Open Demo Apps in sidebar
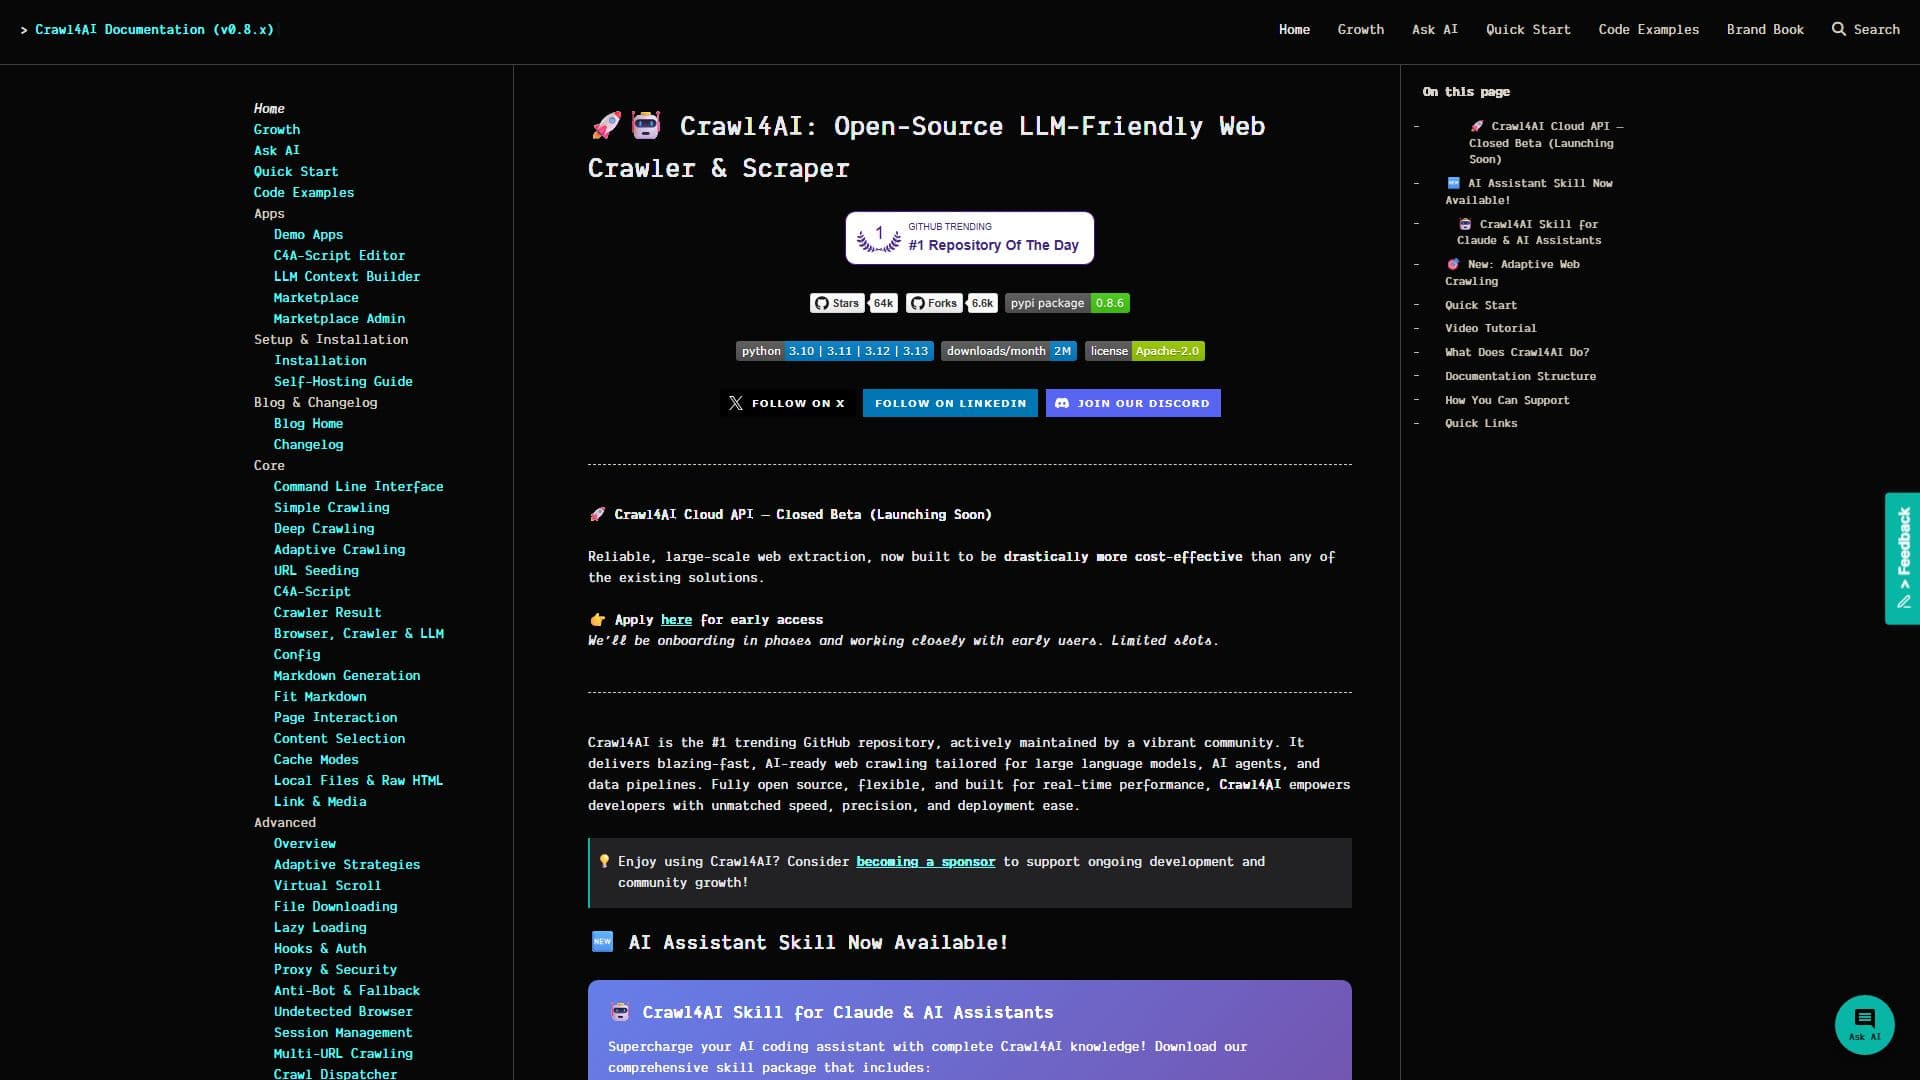 308,235
